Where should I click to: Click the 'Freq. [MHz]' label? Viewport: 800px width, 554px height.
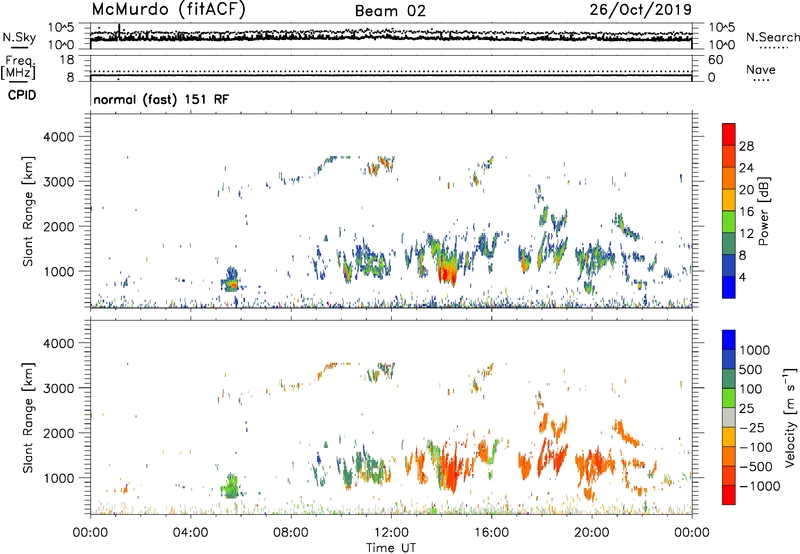coord(19,67)
